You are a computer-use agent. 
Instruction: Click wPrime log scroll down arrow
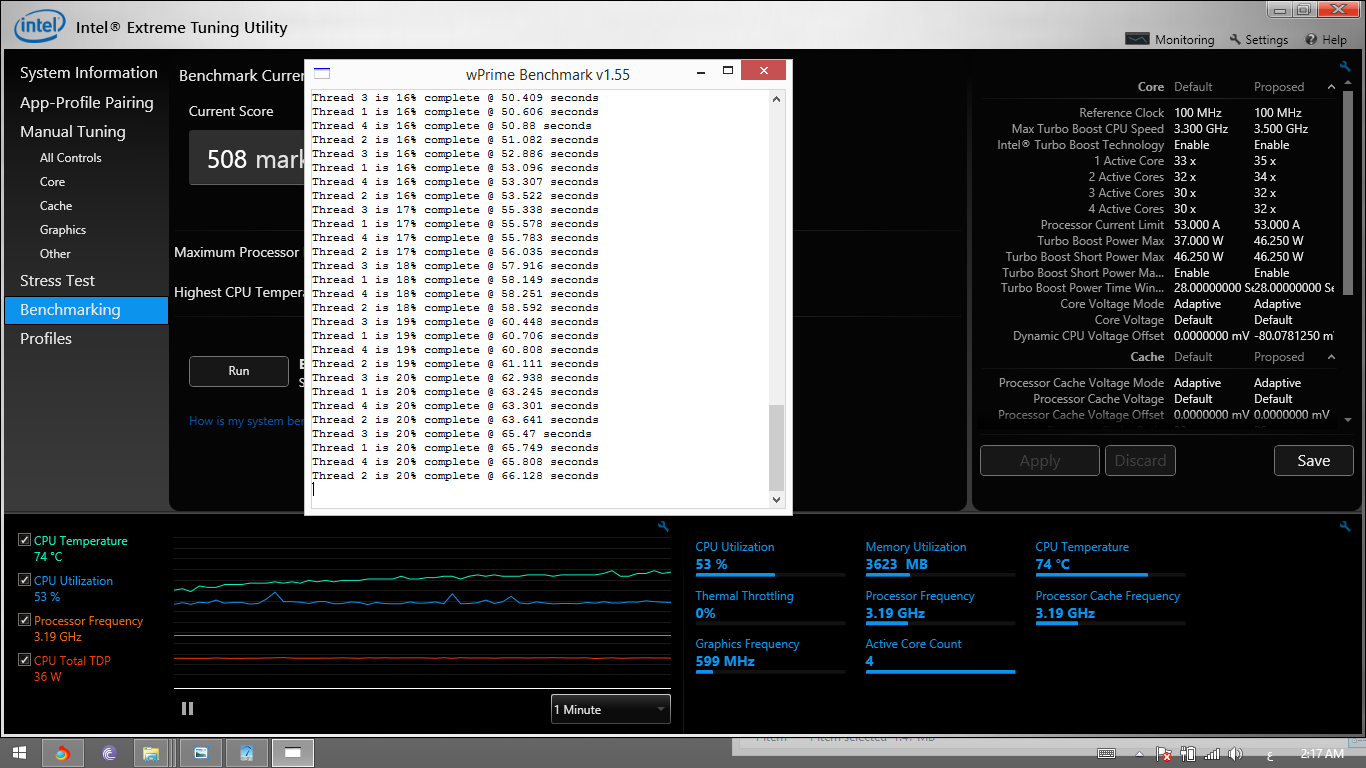777,499
